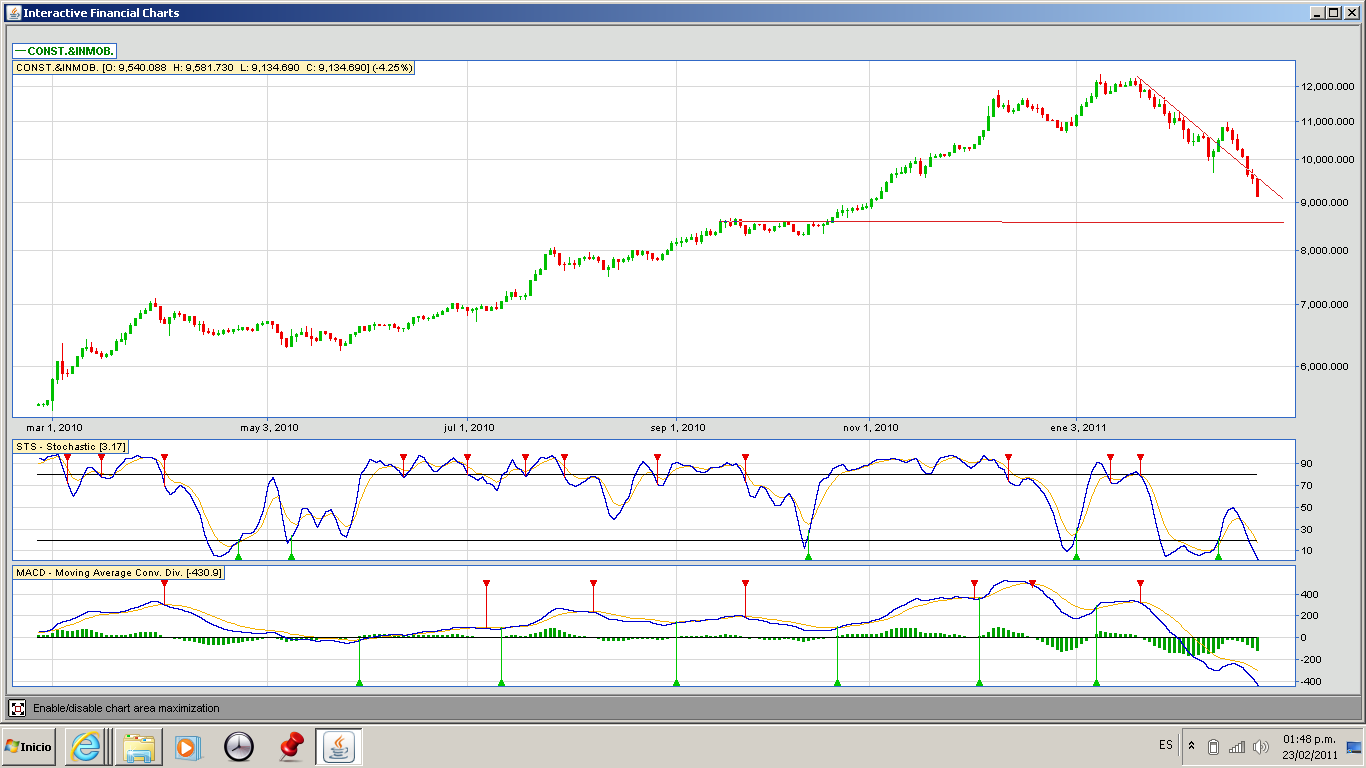Switch to the Java application taskbar button
This screenshot has height=768, width=1366.
coord(339,746)
